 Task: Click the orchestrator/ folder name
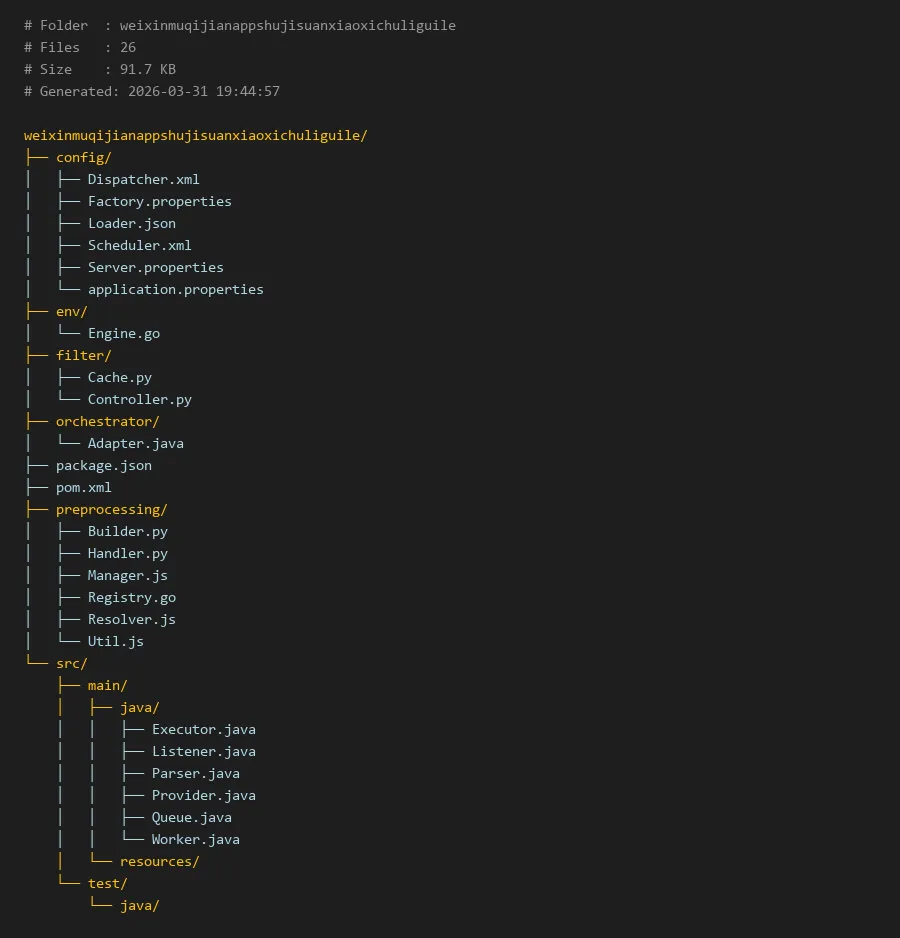click(x=107, y=421)
